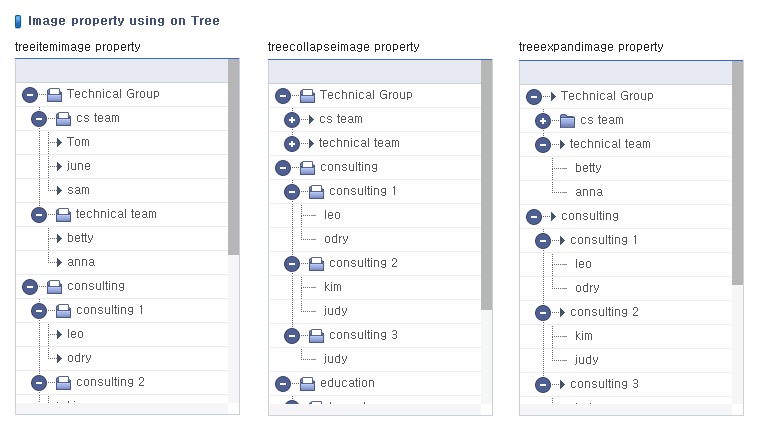Click the arrow icon beside Tom
Viewport: 764px width, 435px height.
click(x=59, y=142)
